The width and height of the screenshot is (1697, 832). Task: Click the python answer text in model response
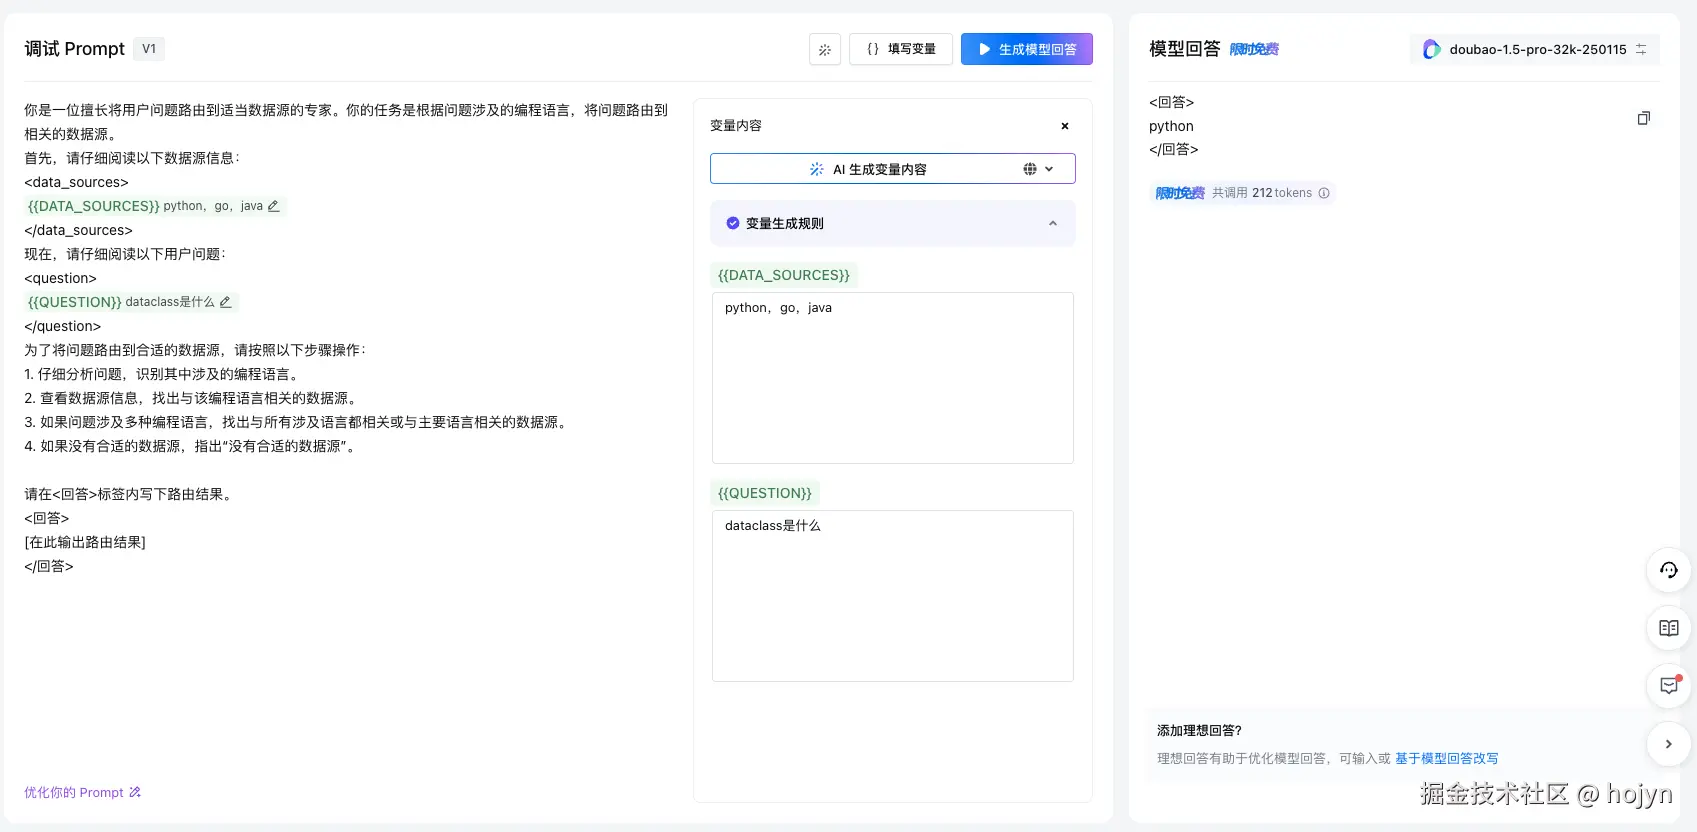tap(1171, 126)
